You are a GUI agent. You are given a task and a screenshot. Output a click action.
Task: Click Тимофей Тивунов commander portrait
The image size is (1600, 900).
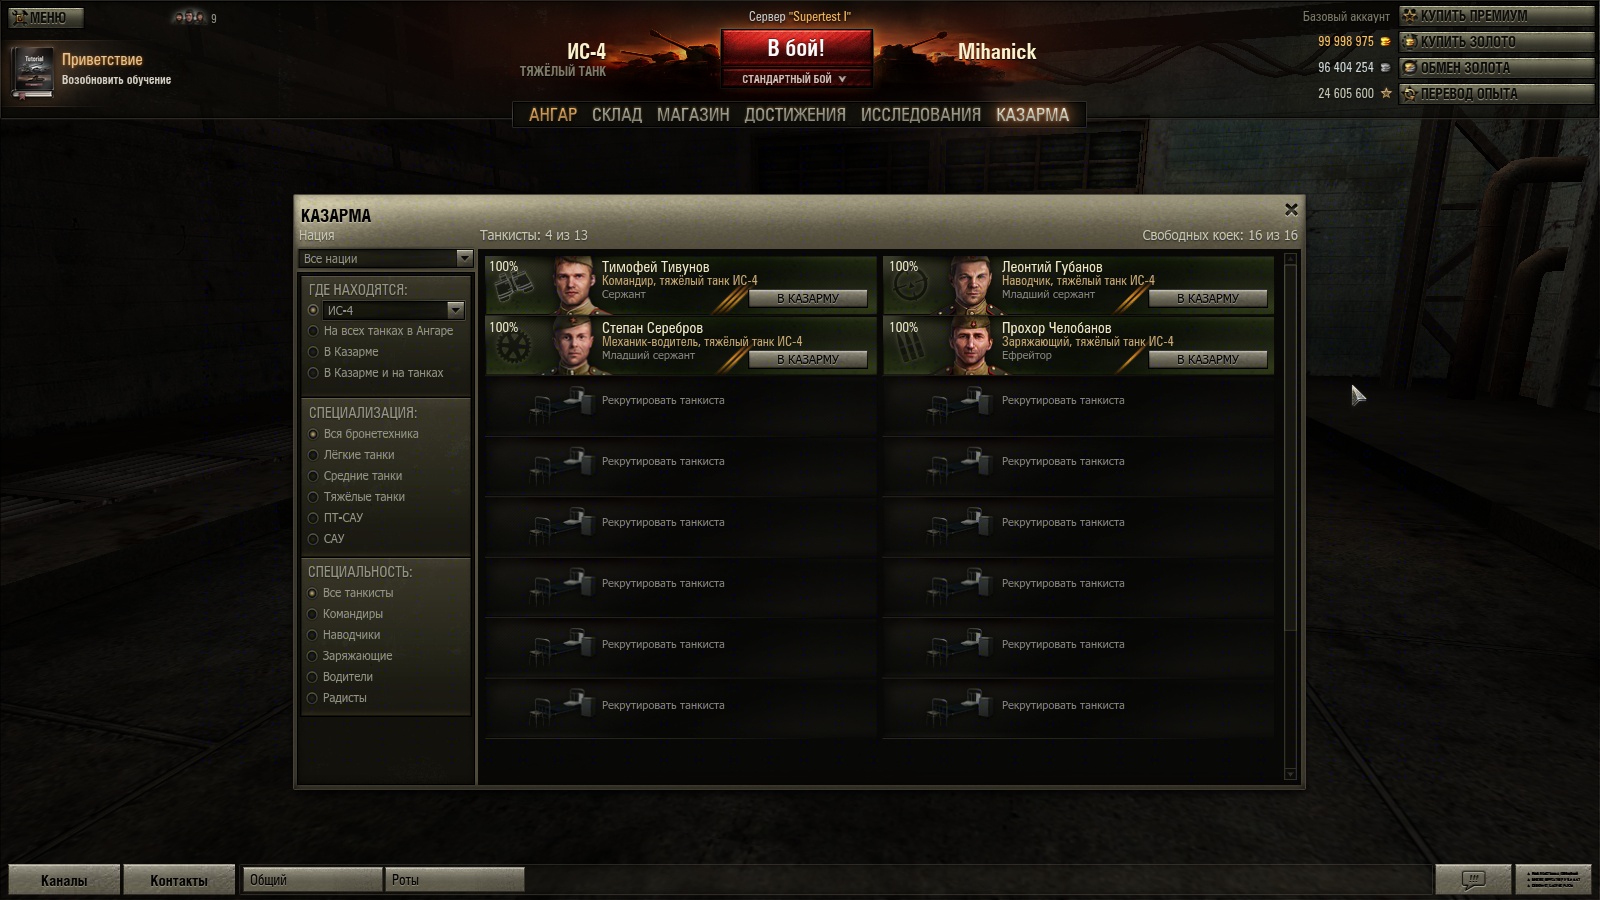(x=575, y=286)
